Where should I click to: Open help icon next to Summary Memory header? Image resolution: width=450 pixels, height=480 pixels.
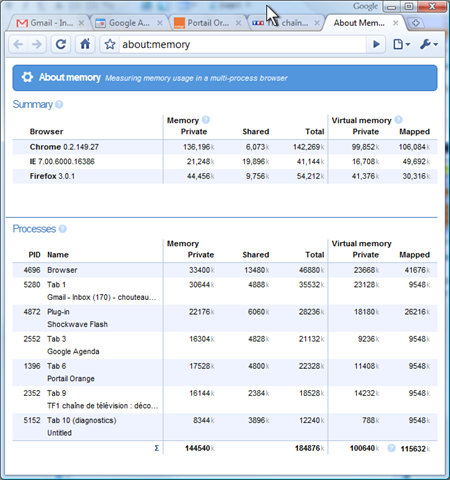tap(206, 119)
